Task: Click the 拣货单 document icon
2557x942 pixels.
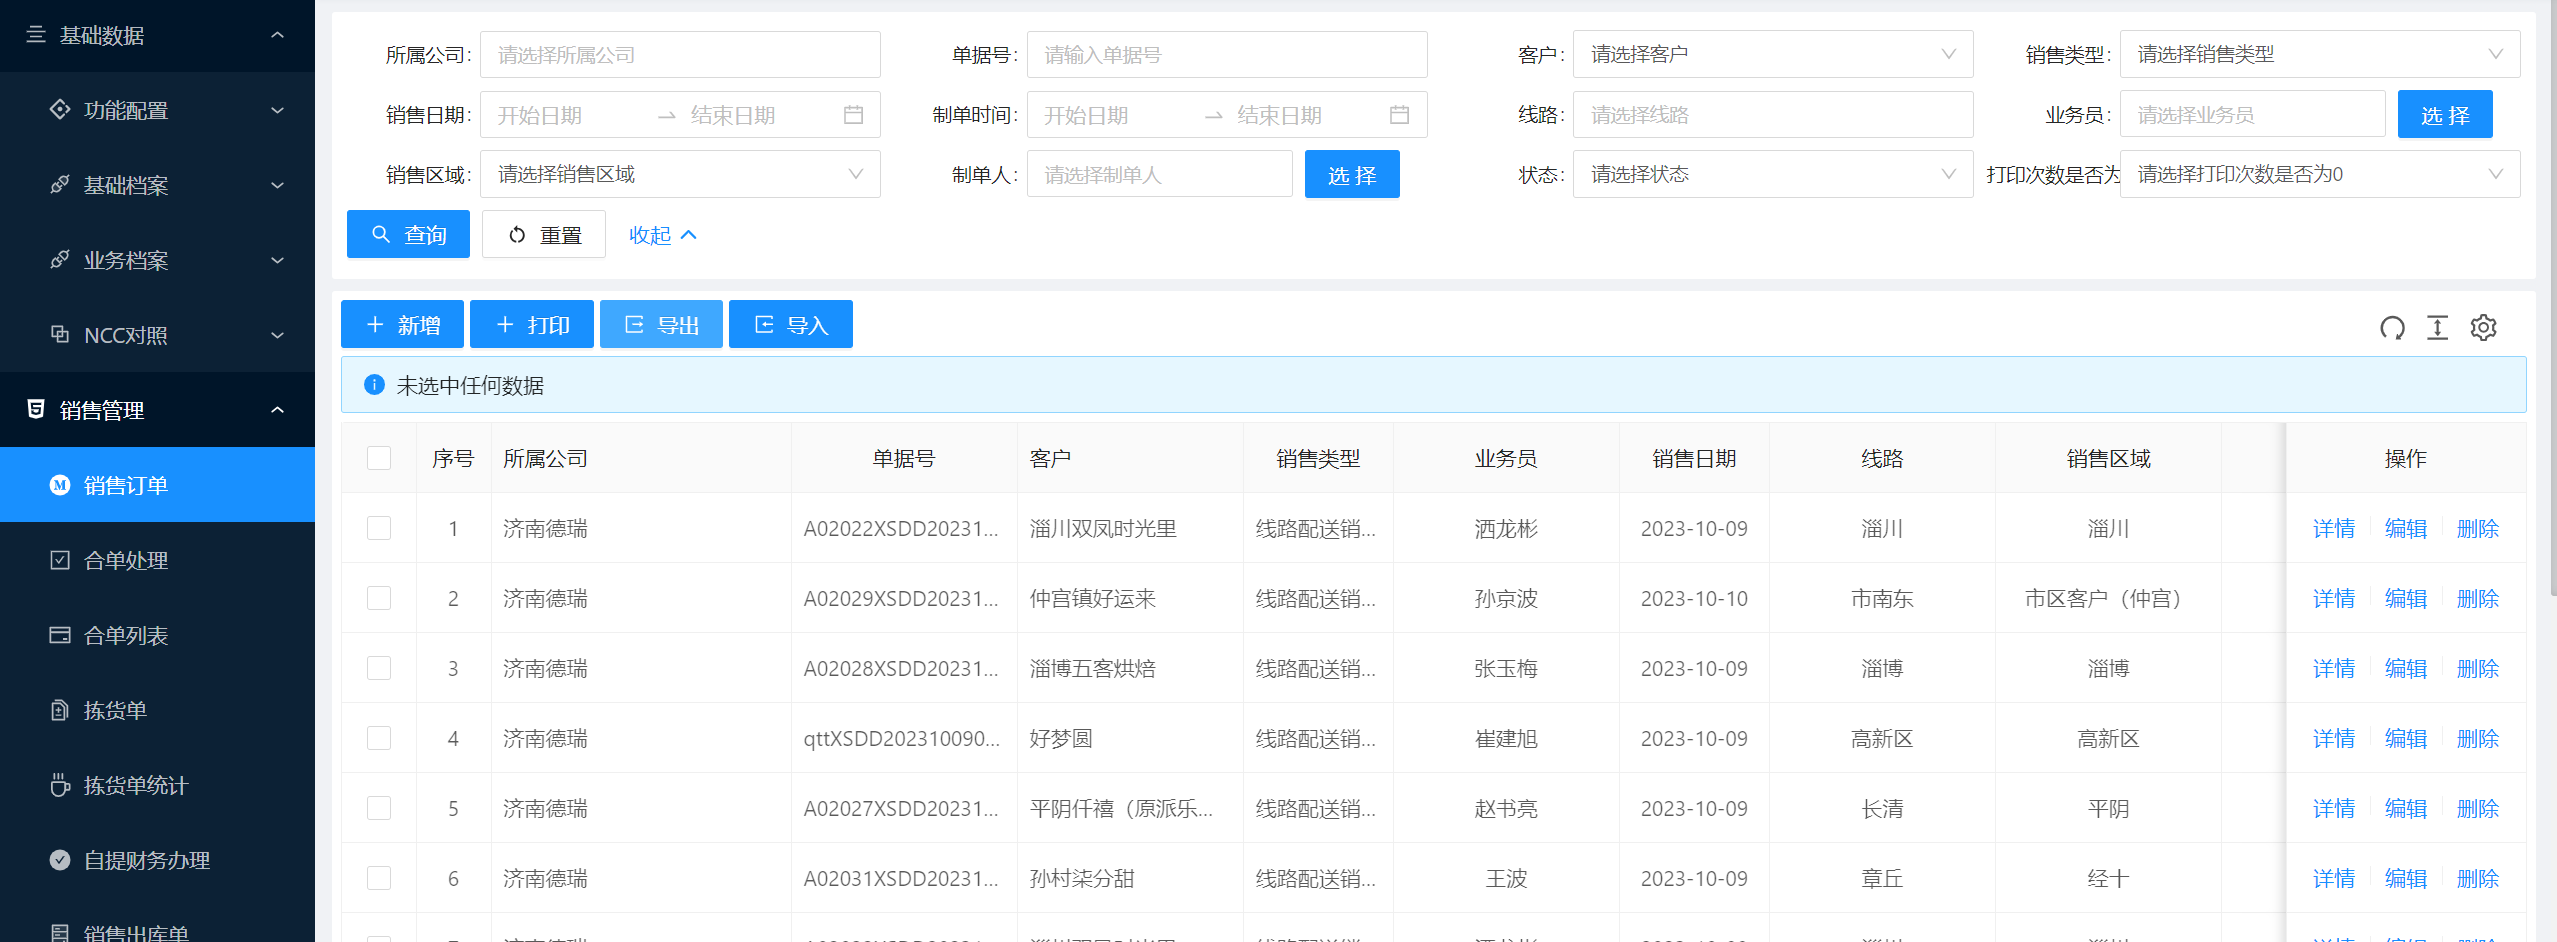Action: click(60, 710)
